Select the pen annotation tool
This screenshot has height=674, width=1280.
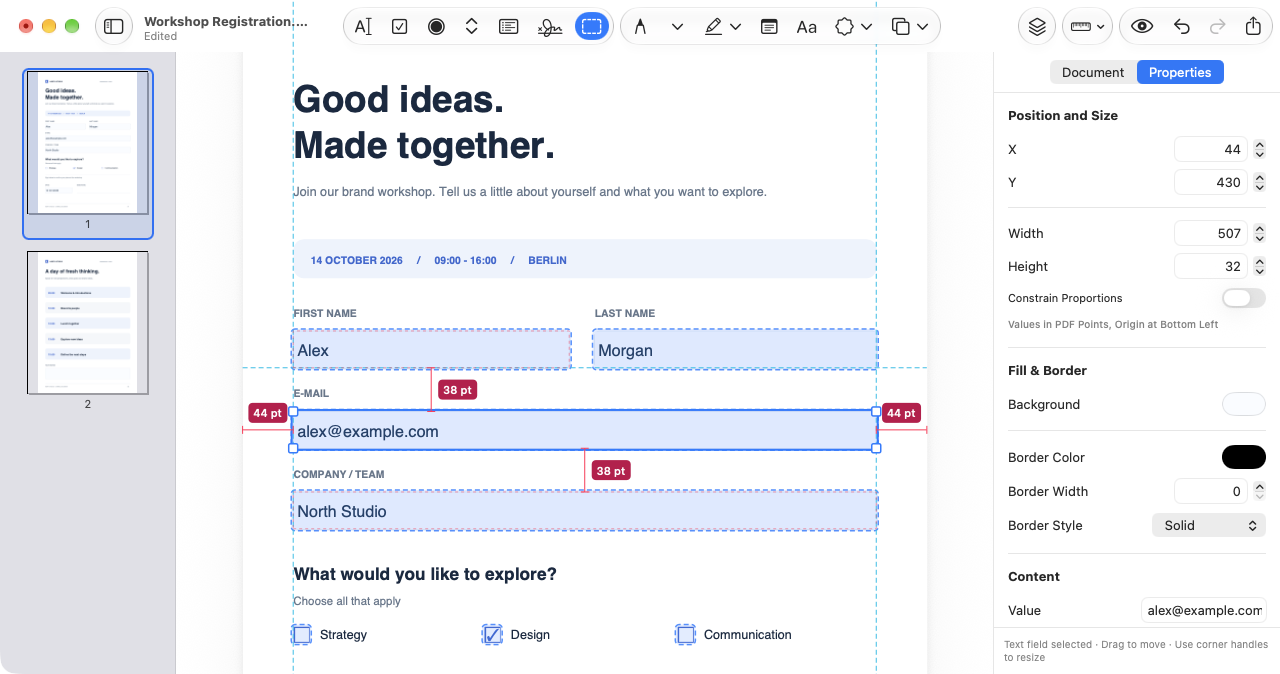pyautogui.click(x=640, y=27)
